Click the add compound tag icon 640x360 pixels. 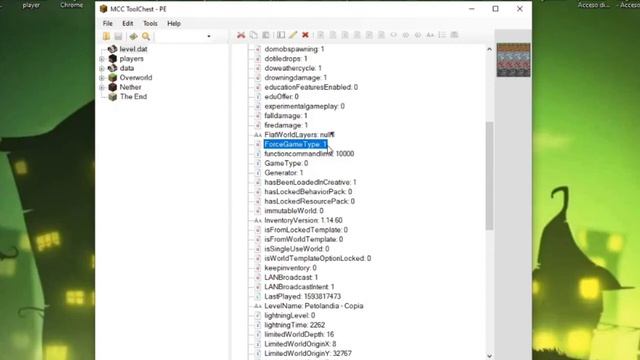(x=454, y=35)
